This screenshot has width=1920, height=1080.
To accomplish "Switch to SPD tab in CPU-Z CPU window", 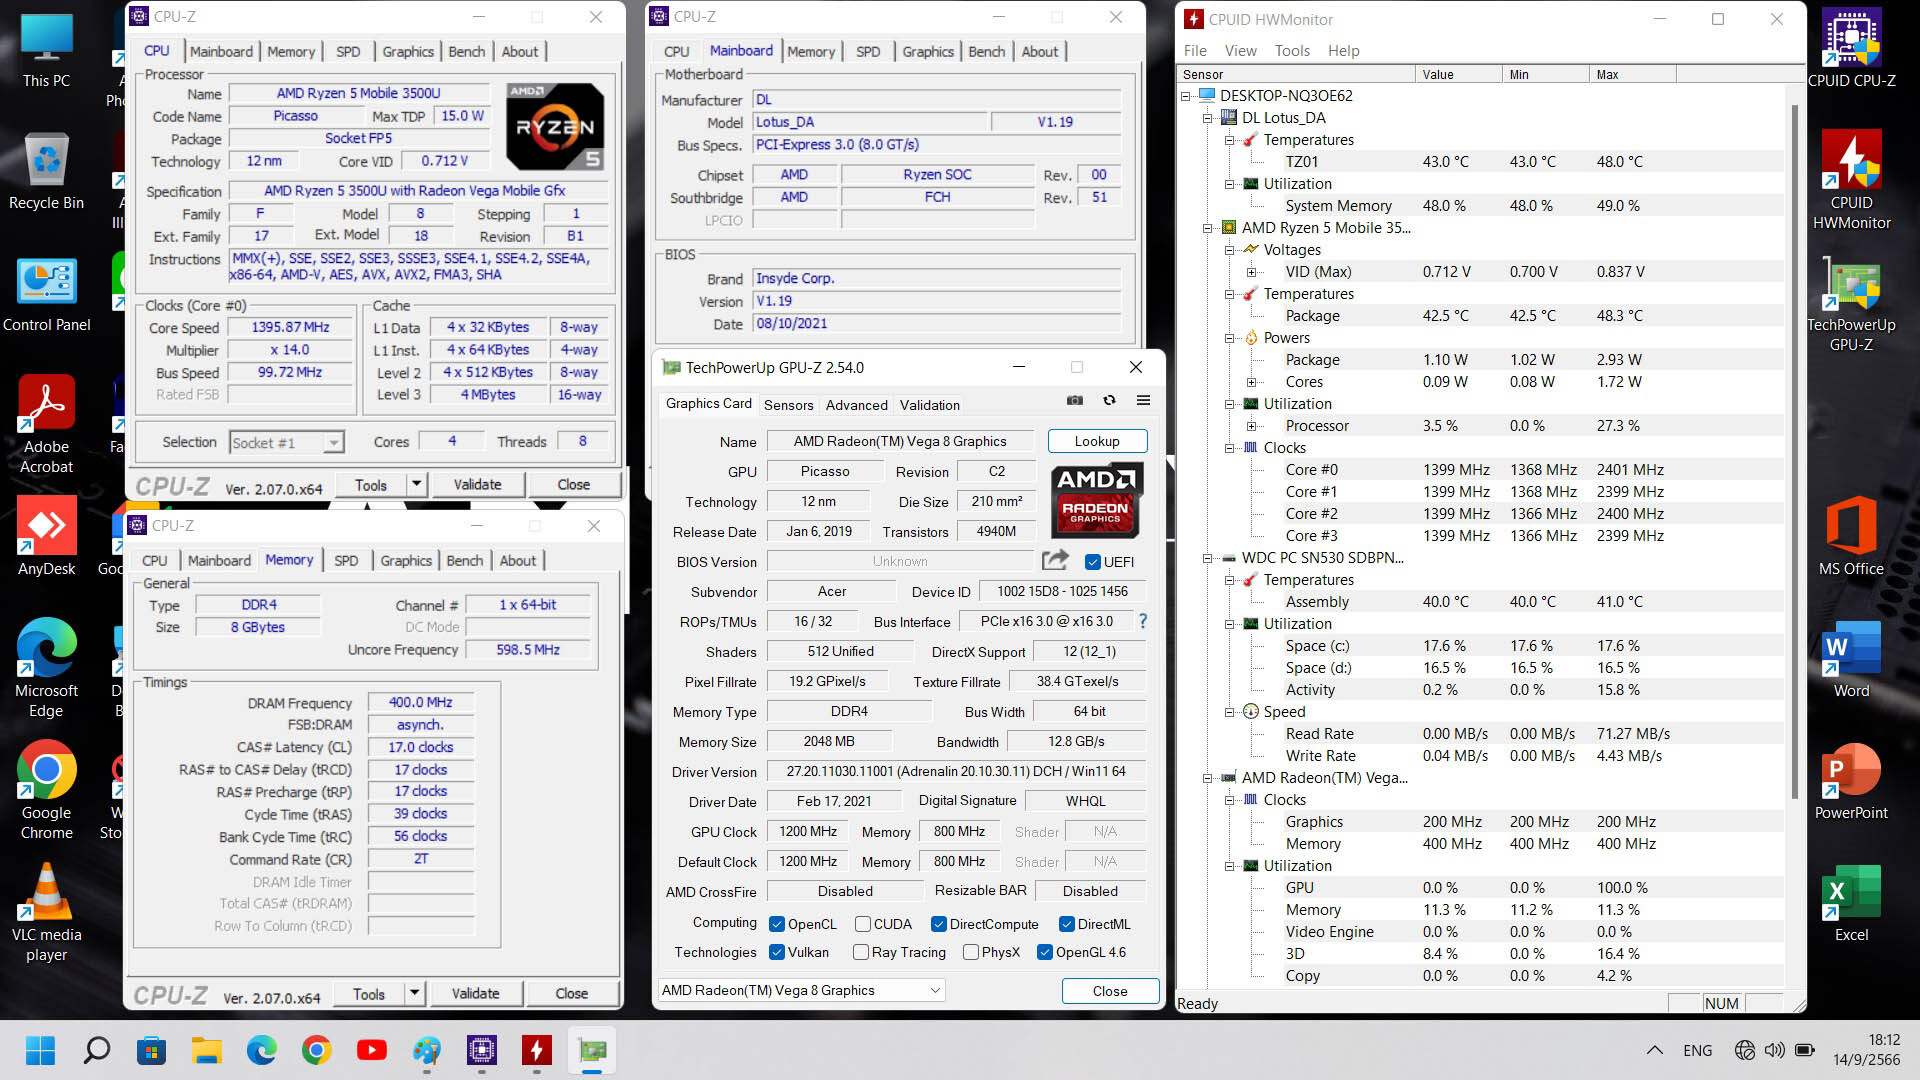I will 348,52.
